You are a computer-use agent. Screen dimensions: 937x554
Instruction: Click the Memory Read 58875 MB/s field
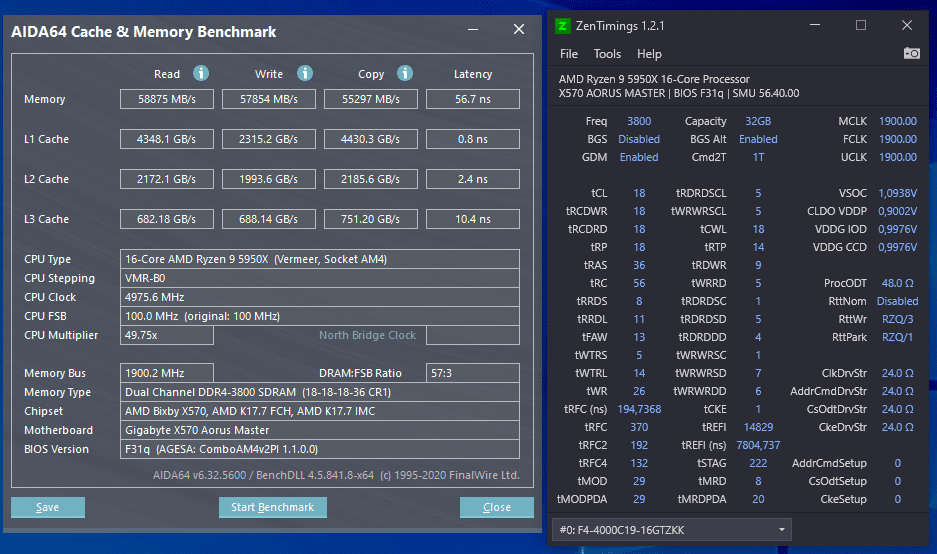pos(167,99)
